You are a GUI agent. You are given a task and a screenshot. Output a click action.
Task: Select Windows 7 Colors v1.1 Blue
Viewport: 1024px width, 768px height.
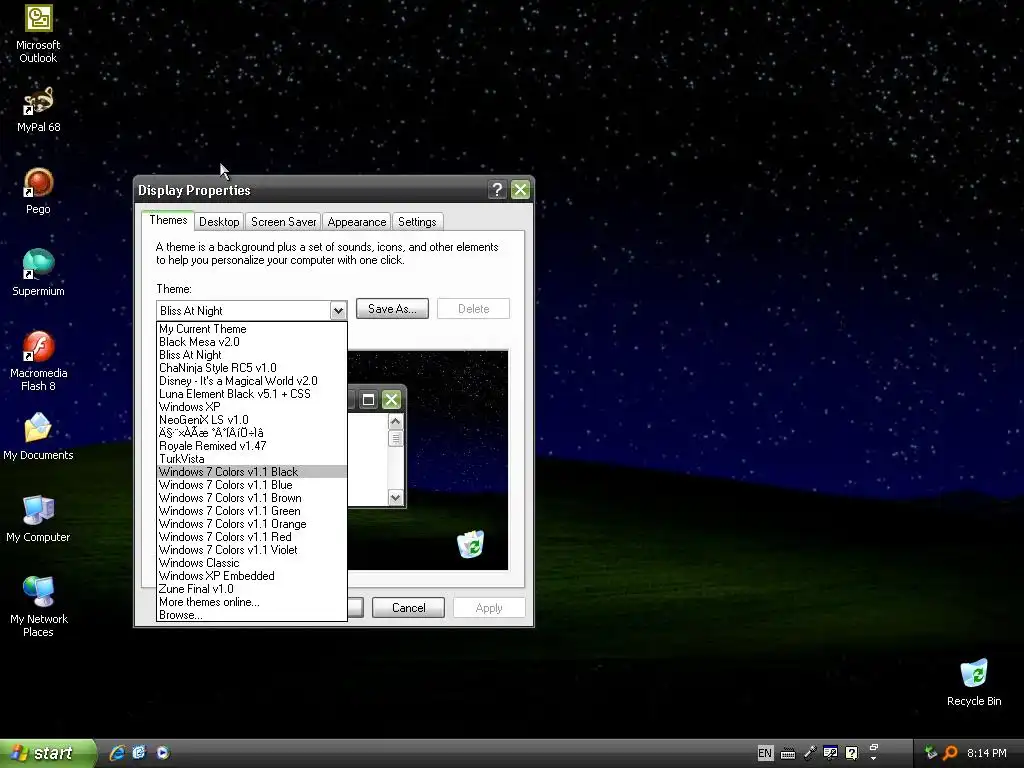(251, 485)
